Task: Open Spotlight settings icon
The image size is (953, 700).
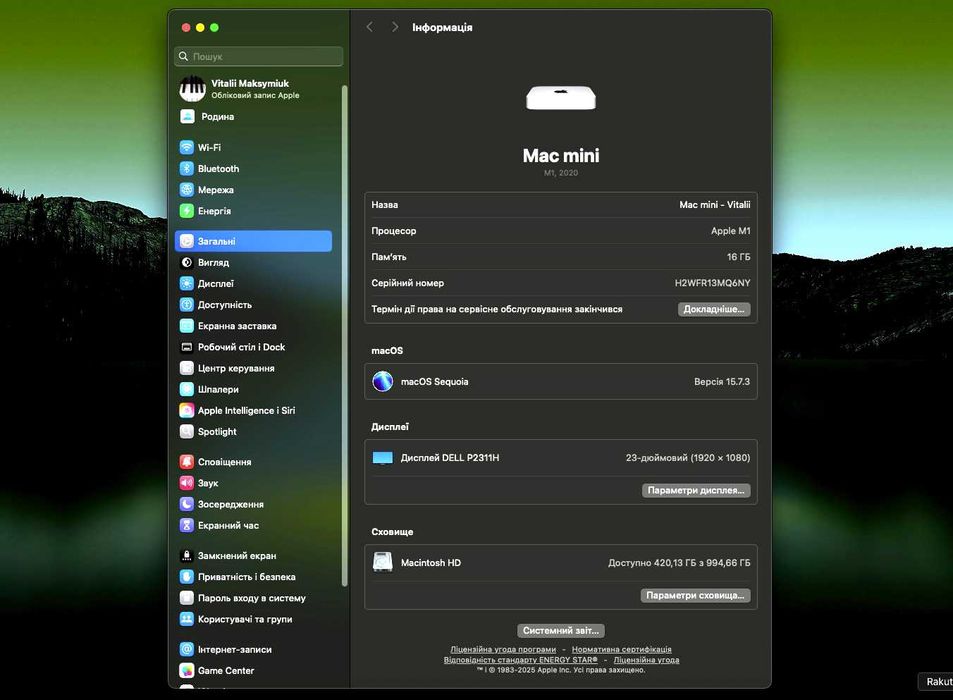Action: pyautogui.click(x=187, y=431)
